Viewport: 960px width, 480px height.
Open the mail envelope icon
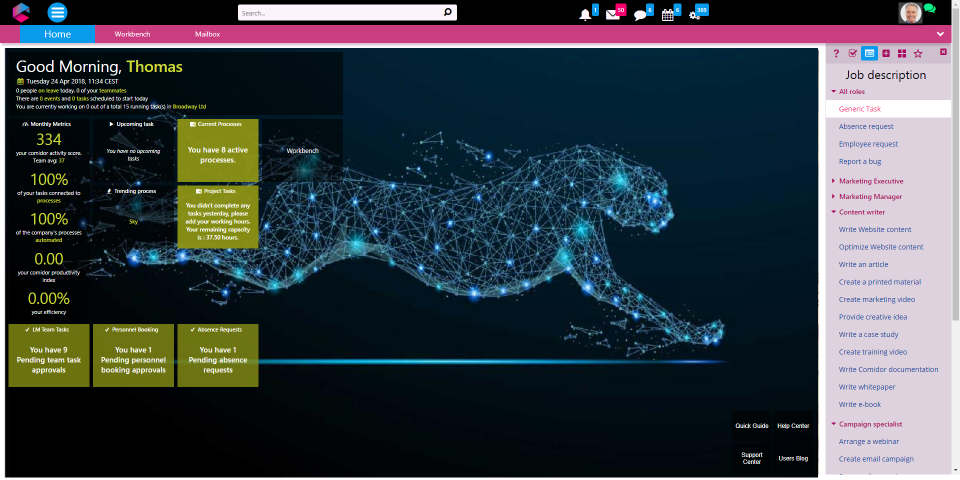coord(612,15)
